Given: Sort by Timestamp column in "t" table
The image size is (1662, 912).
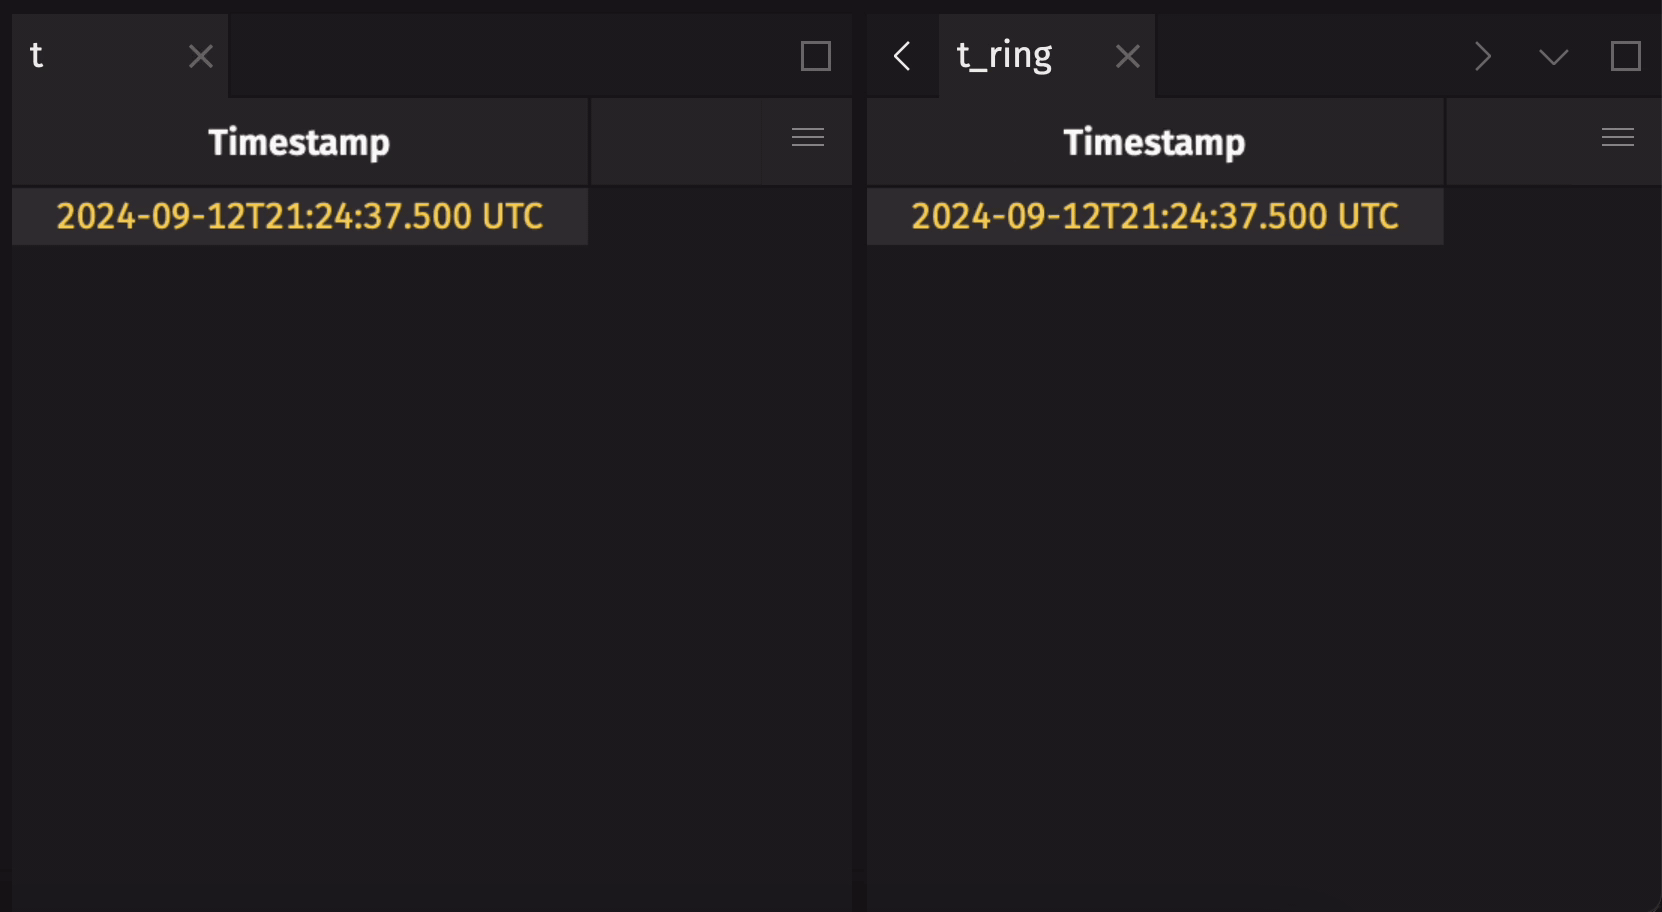Looking at the screenshot, I should 299,142.
